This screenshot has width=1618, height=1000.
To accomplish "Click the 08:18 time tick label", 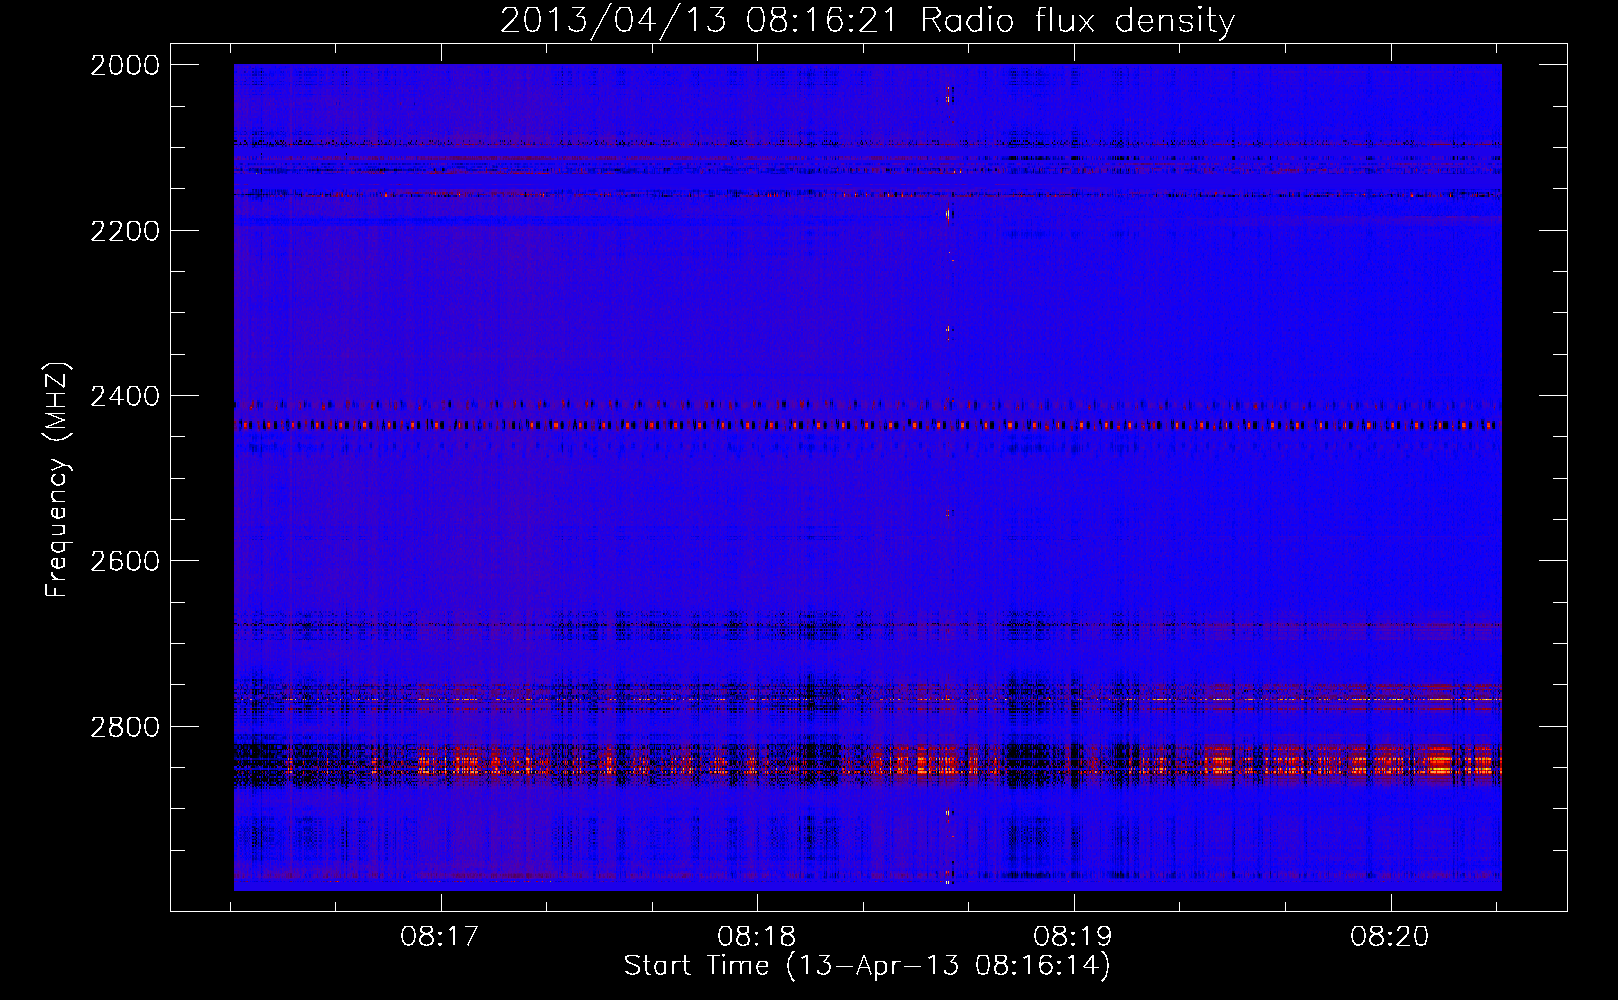I will [757, 937].
